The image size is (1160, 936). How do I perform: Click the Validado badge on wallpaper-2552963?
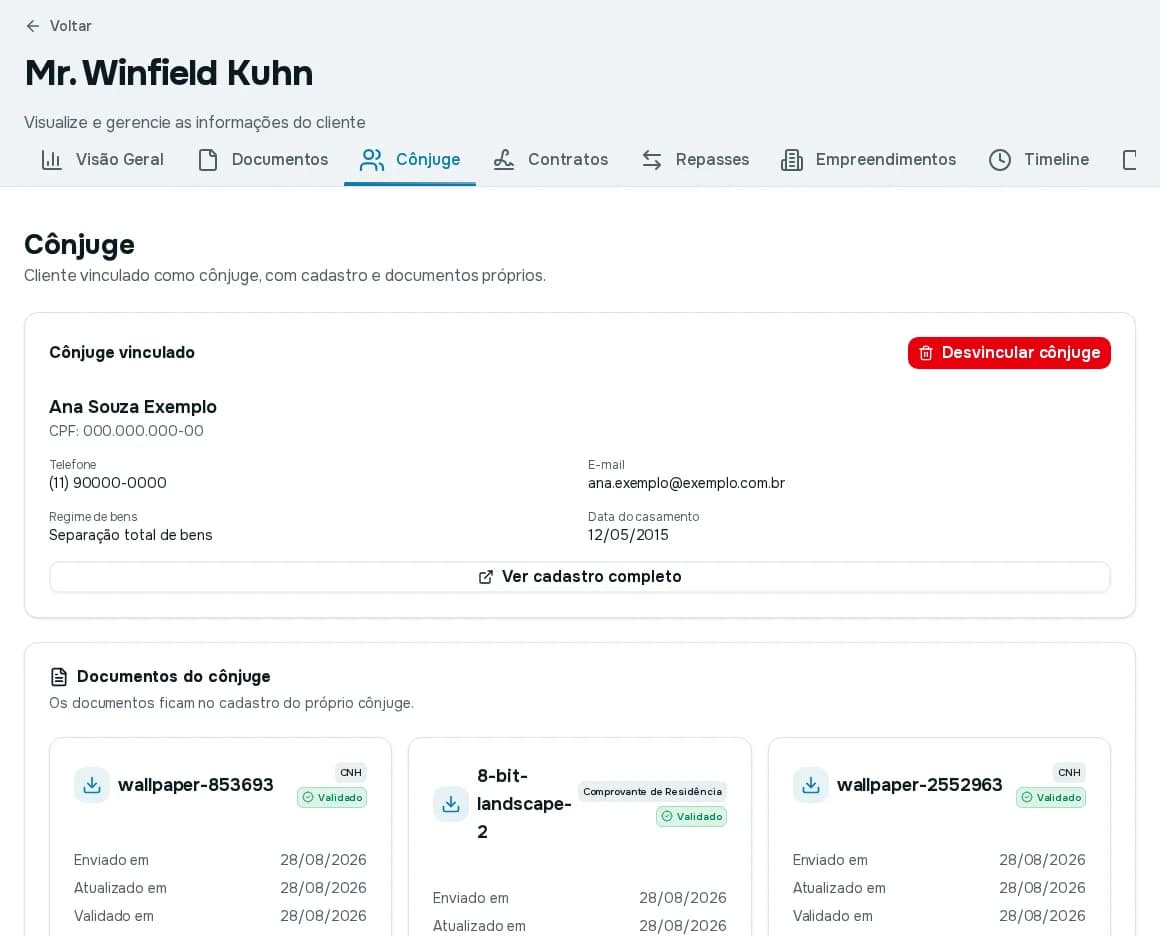(1051, 798)
